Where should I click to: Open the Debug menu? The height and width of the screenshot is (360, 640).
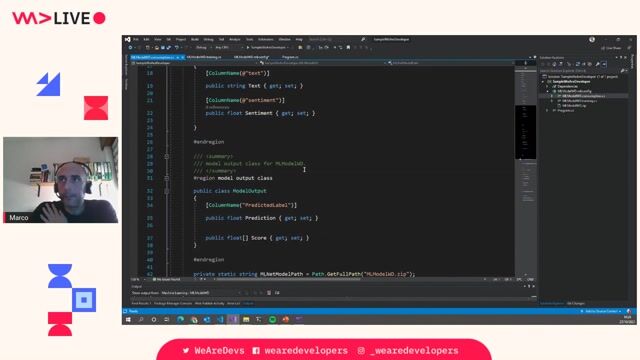(x=209, y=40)
